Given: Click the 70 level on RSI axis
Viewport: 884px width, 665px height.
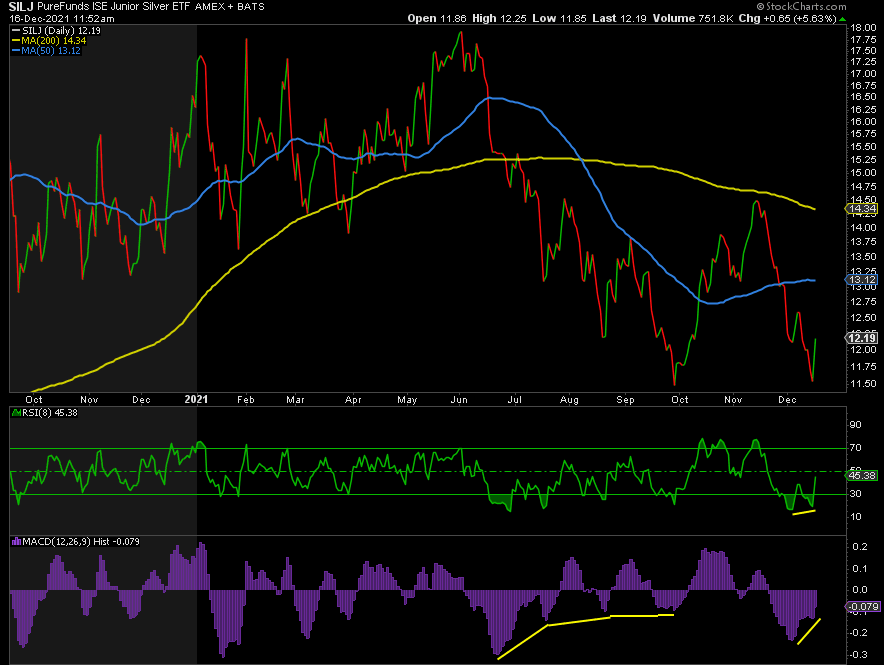Looking at the screenshot, I should click(855, 448).
